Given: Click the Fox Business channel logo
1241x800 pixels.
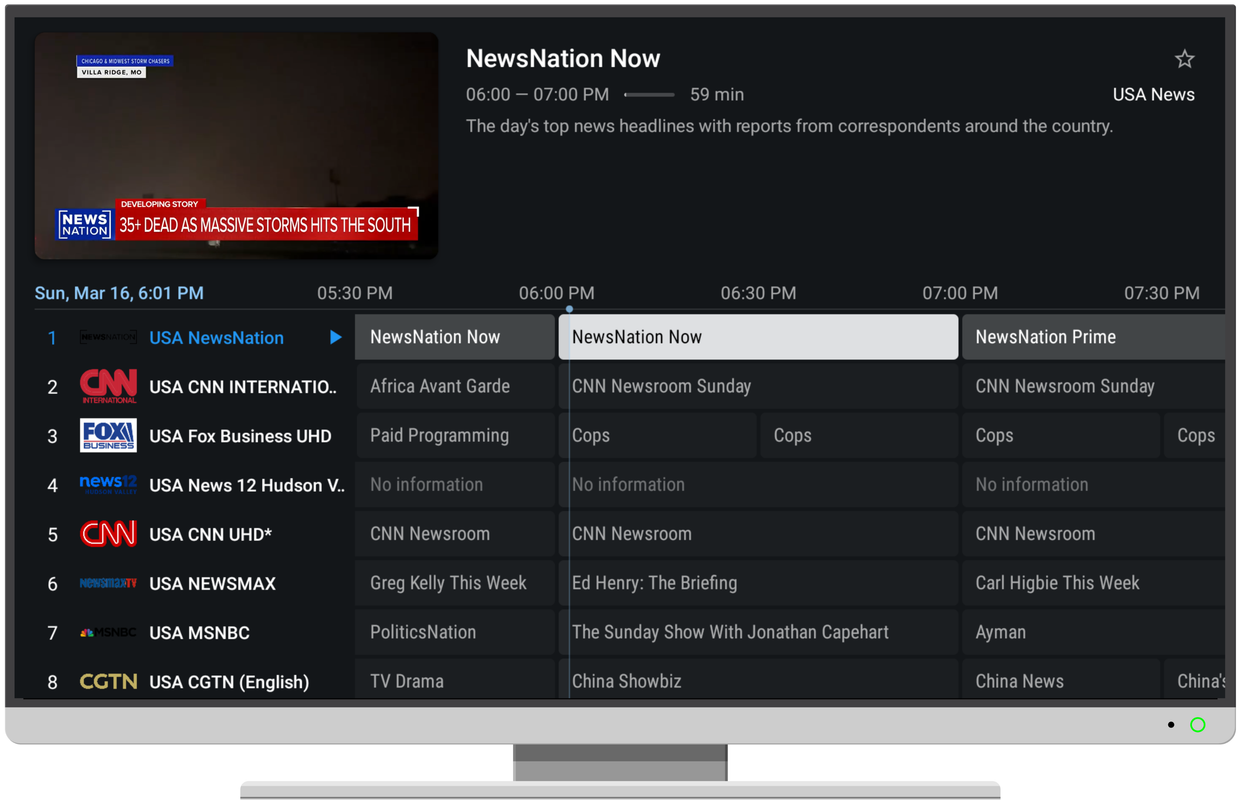Looking at the screenshot, I should tap(108, 435).
